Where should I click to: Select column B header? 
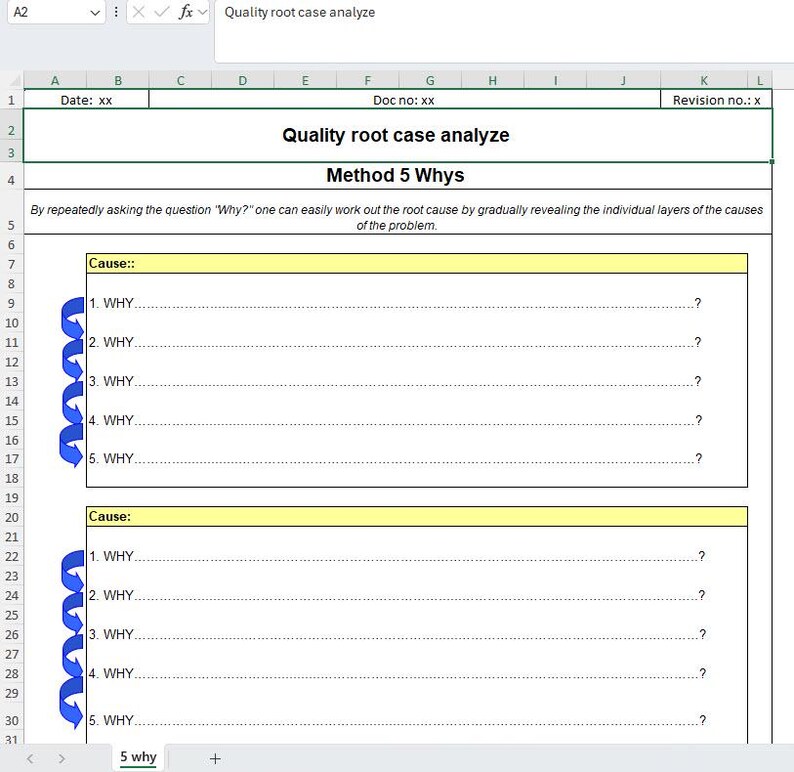[x=117, y=80]
